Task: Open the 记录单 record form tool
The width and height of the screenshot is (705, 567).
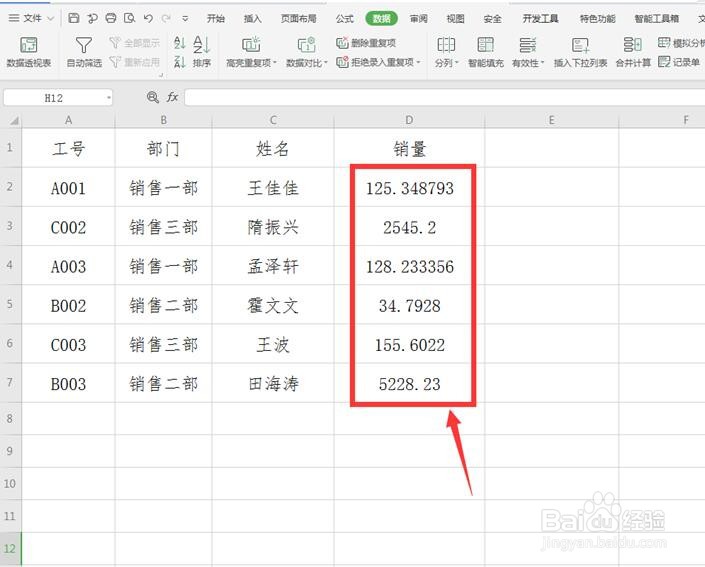Action: [x=679, y=62]
